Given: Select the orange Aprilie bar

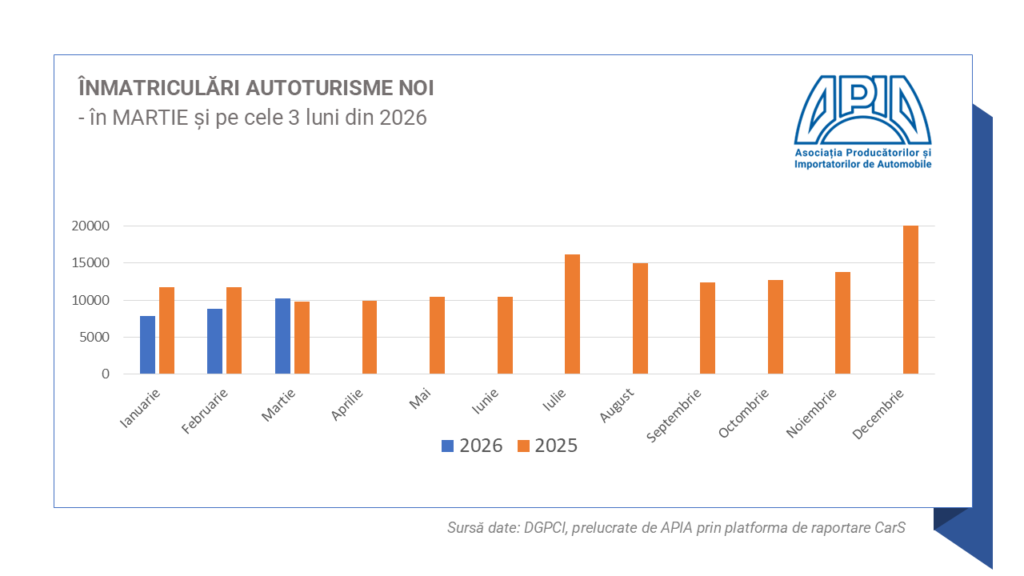Looking at the screenshot, I should click(x=370, y=337).
